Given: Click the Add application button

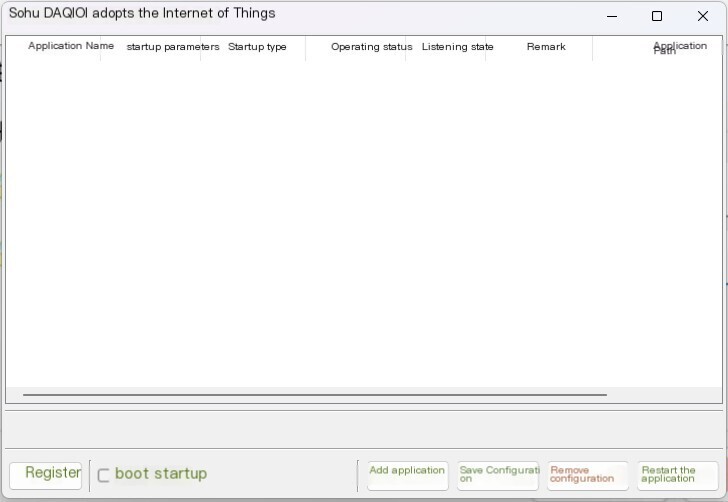Looking at the screenshot, I should 408,476.
